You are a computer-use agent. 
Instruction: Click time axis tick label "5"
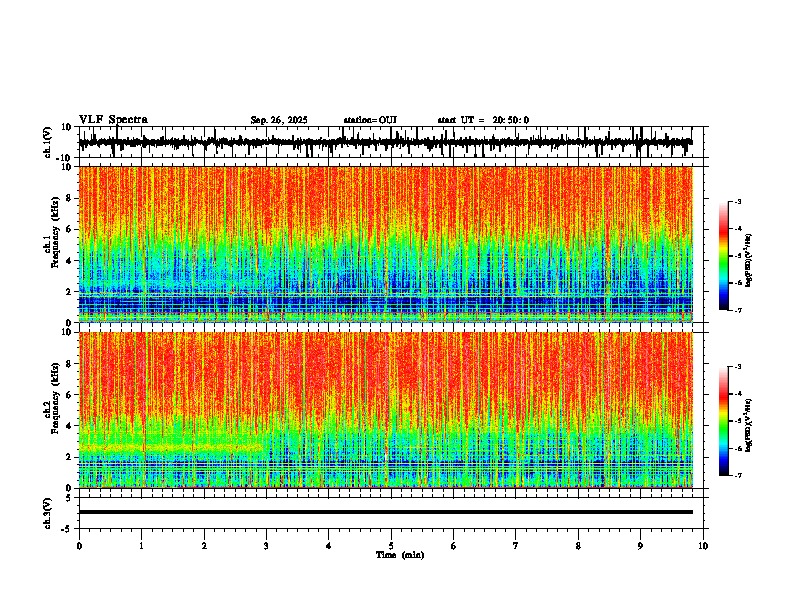pos(391,546)
